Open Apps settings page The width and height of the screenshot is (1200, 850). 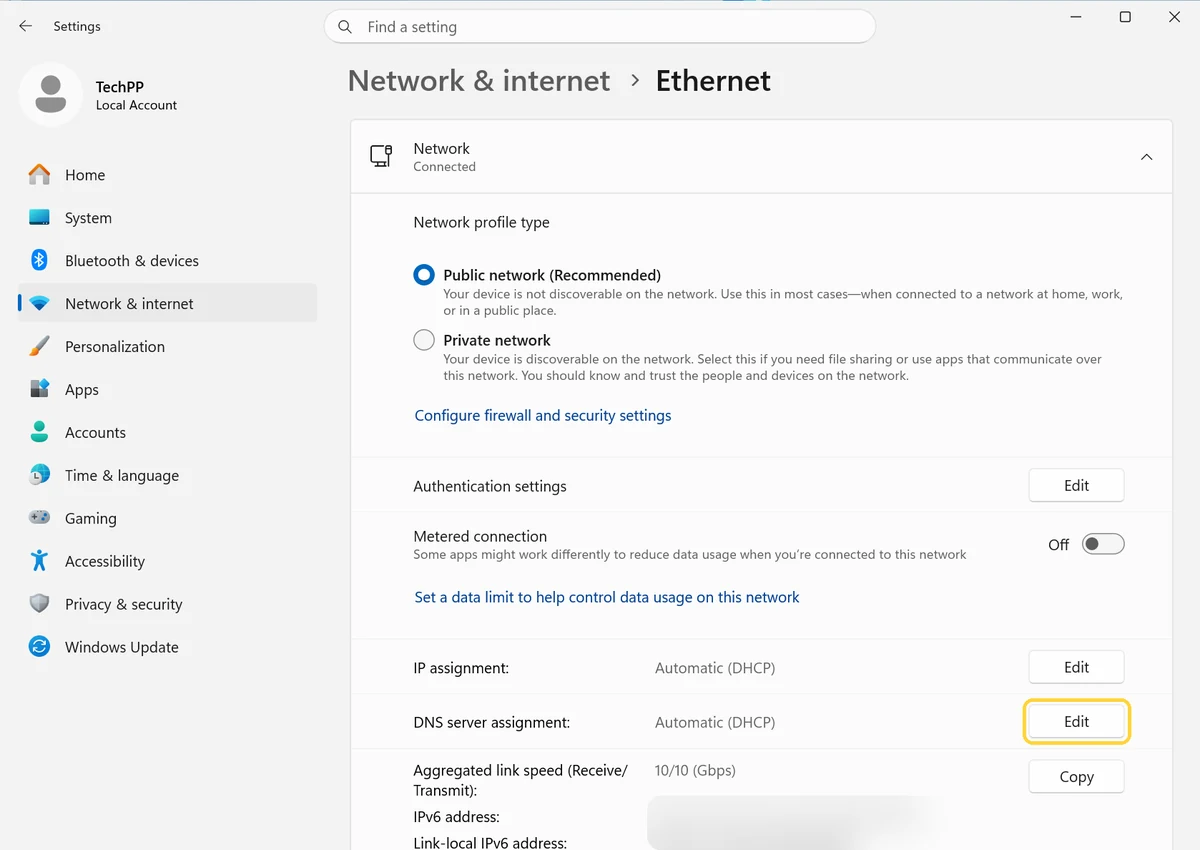coord(167,390)
